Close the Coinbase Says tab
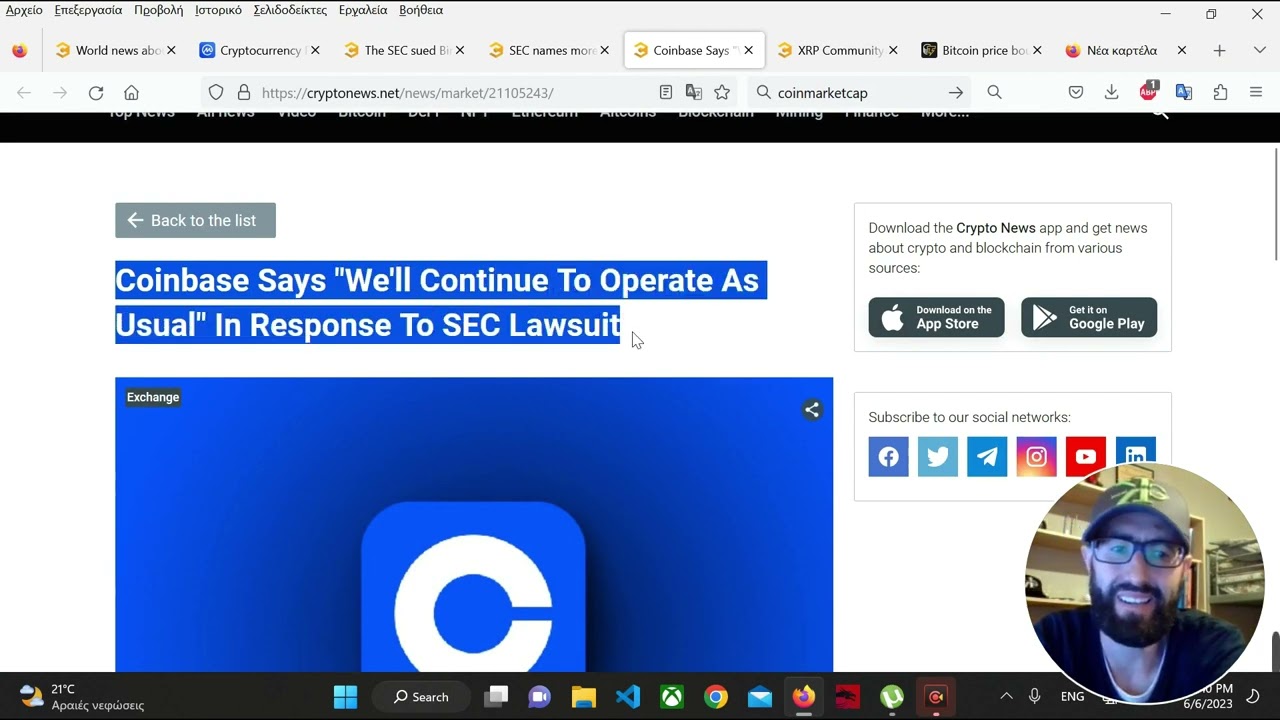The image size is (1280, 720). 748,51
